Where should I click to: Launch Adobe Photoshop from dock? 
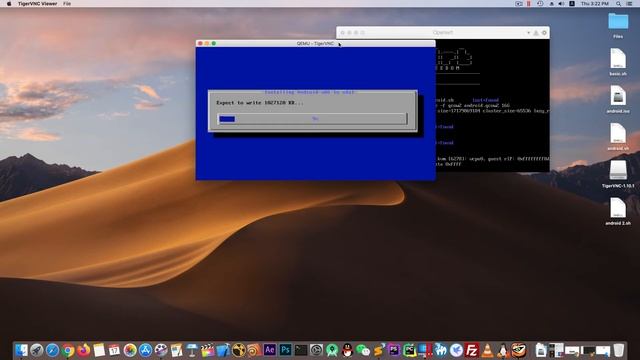(x=285, y=350)
